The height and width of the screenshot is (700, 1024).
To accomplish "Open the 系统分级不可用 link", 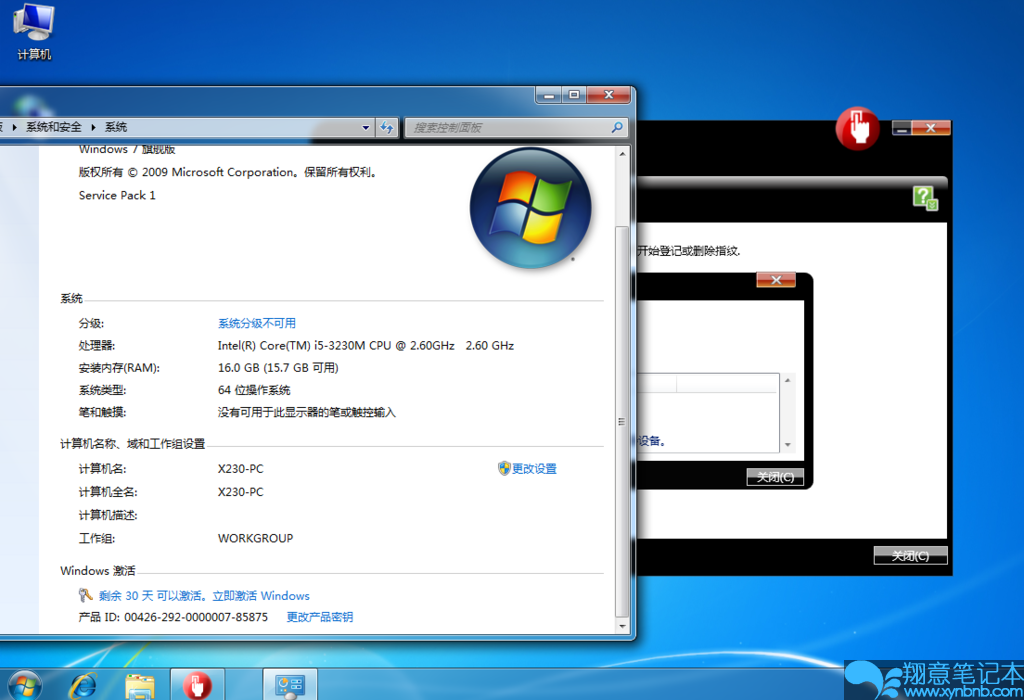I will [257, 323].
